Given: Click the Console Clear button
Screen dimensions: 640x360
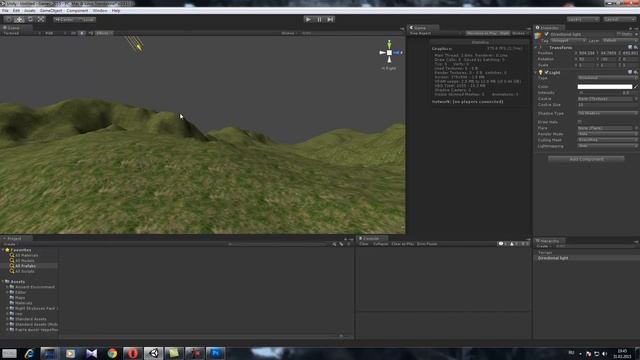Looking at the screenshot, I should click(x=363, y=244).
